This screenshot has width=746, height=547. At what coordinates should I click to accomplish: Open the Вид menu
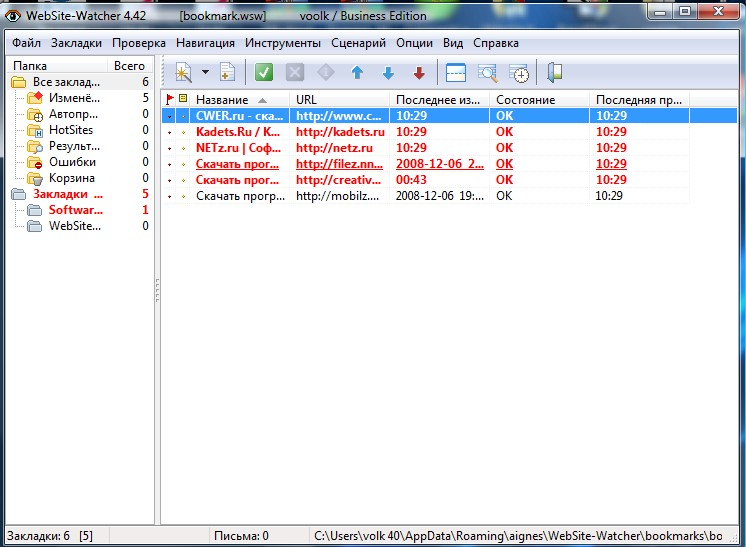pos(453,43)
